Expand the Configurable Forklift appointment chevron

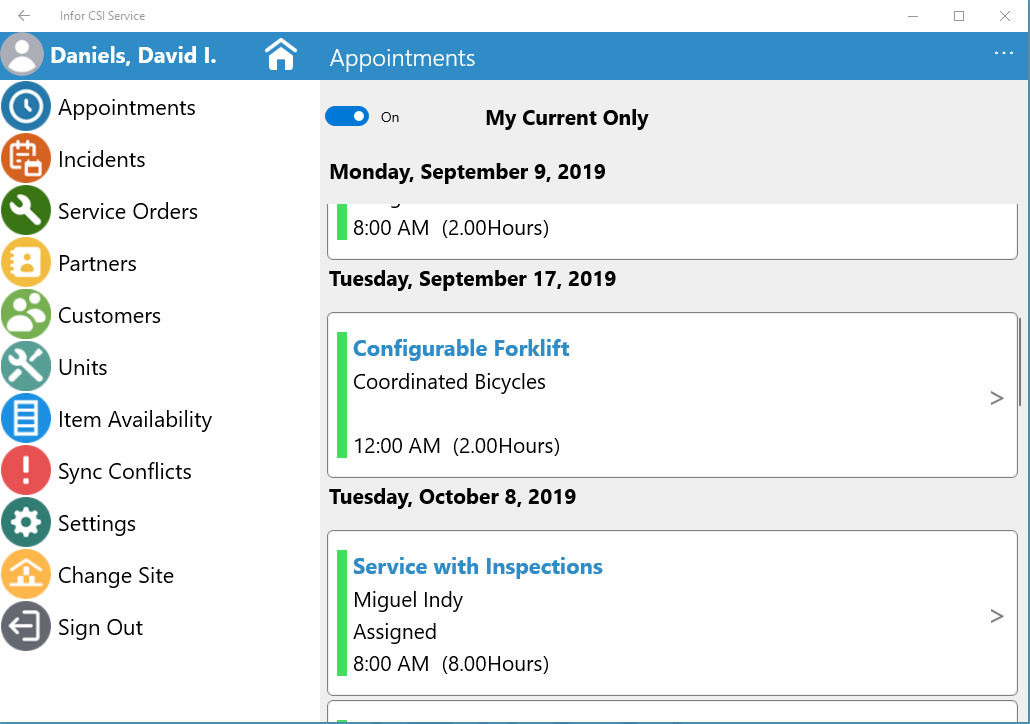tap(996, 398)
